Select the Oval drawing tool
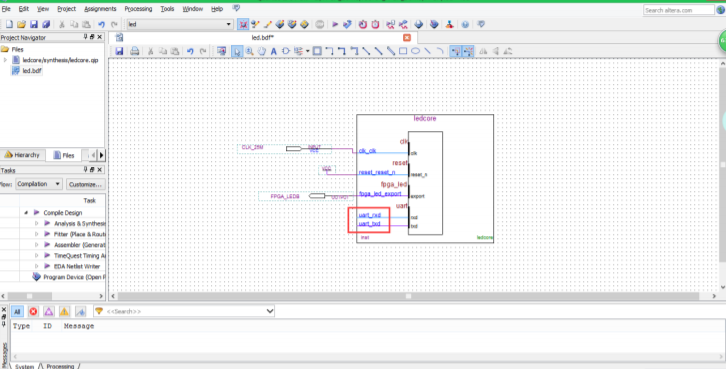This screenshot has height=369, width=726. [x=415, y=51]
